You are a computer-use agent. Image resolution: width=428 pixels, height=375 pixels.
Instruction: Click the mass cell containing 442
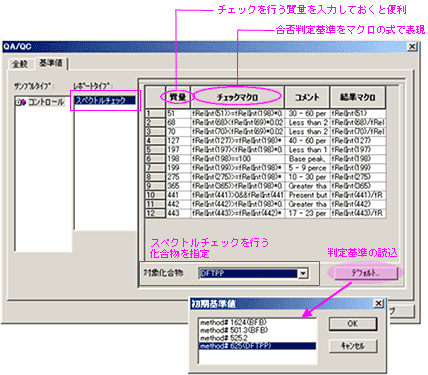tap(178, 204)
